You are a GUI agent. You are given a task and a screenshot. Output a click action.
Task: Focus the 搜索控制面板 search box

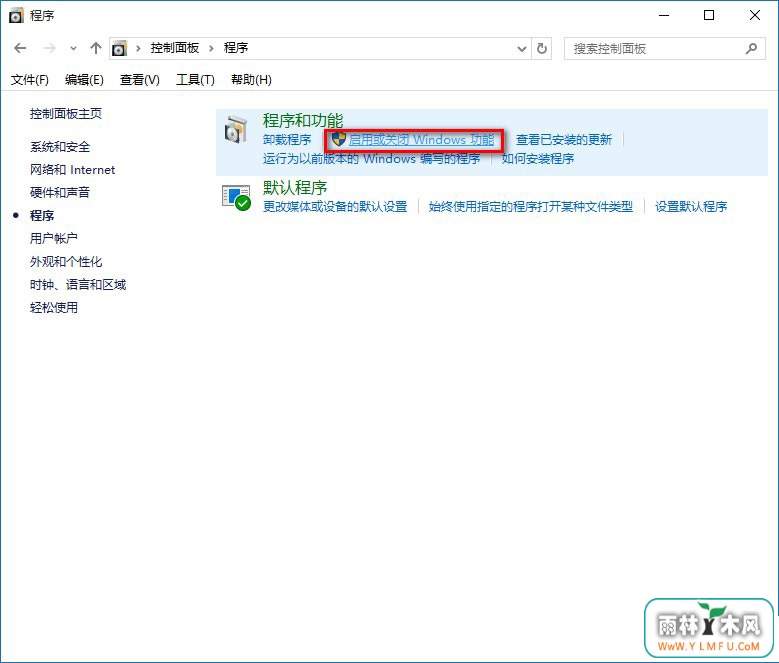pos(665,49)
